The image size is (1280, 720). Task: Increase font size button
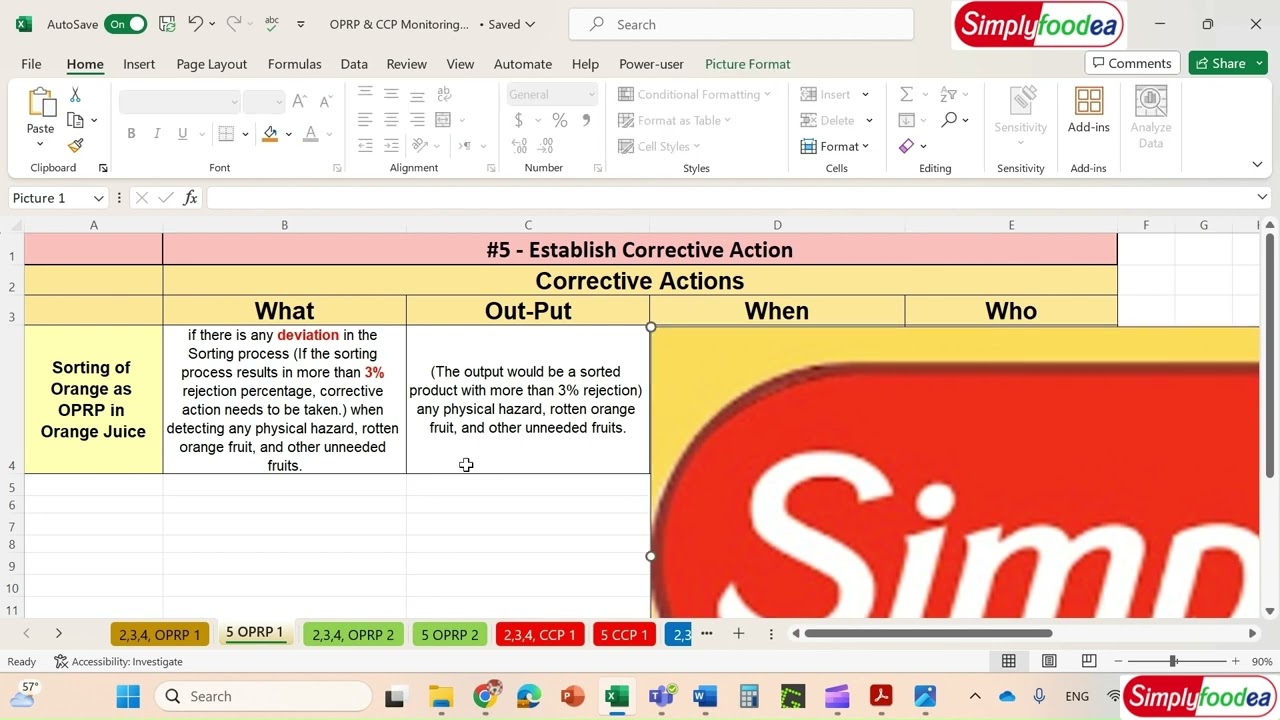coord(299,101)
